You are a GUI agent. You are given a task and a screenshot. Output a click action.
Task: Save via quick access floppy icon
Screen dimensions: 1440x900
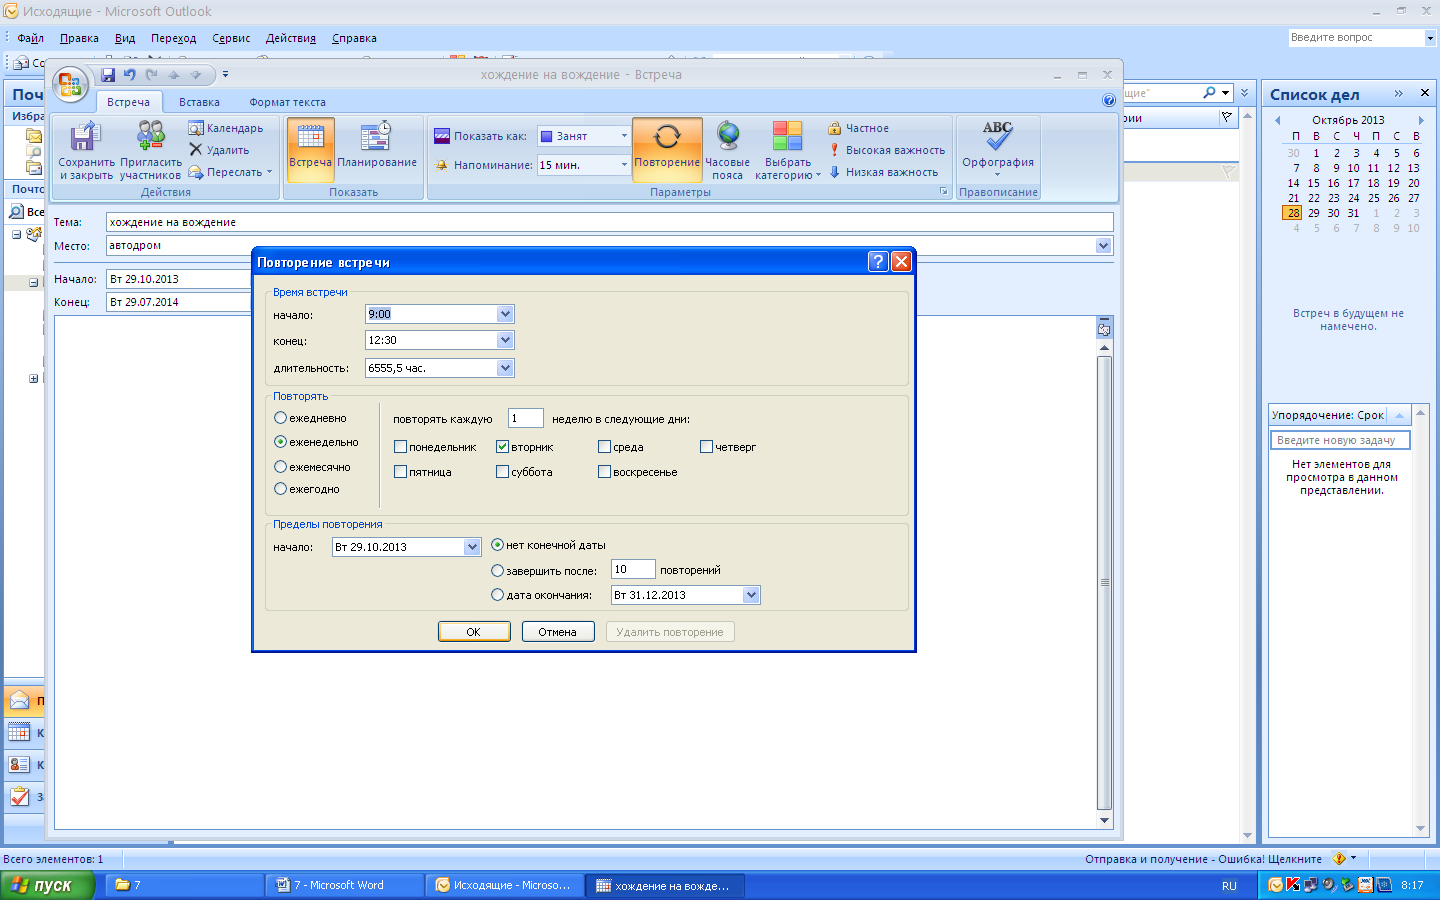point(108,75)
